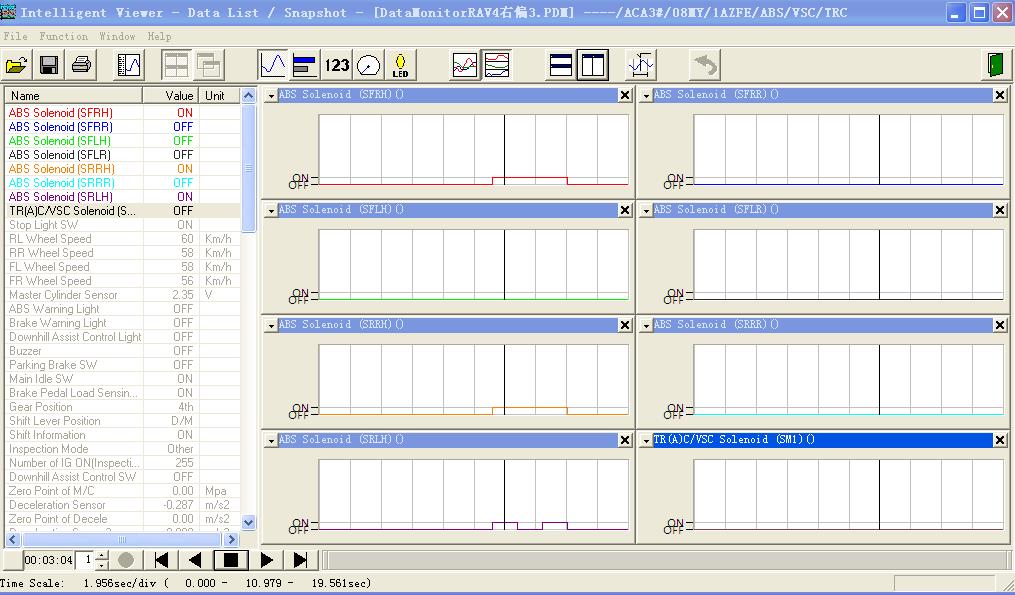Choose vertical split layout icon

coord(593,65)
